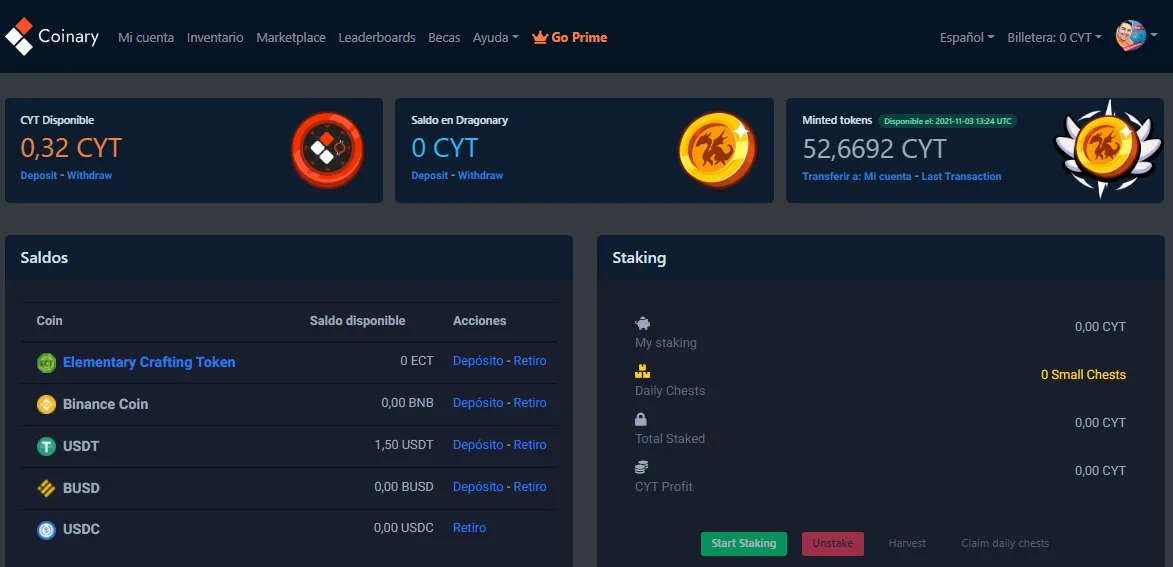
Task: Click the USDT Tether icon
Action: coord(46,447)
